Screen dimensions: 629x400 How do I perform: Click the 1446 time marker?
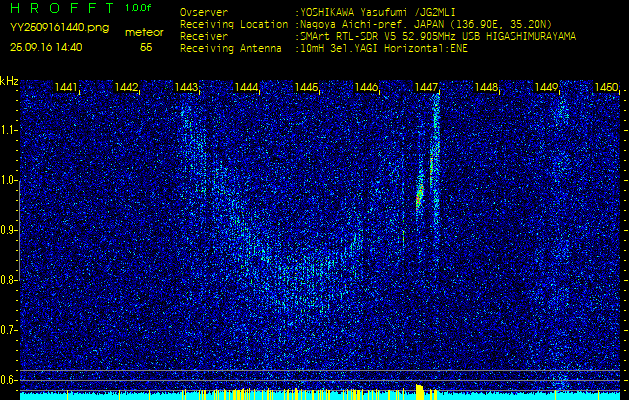[x=366, y=87]
